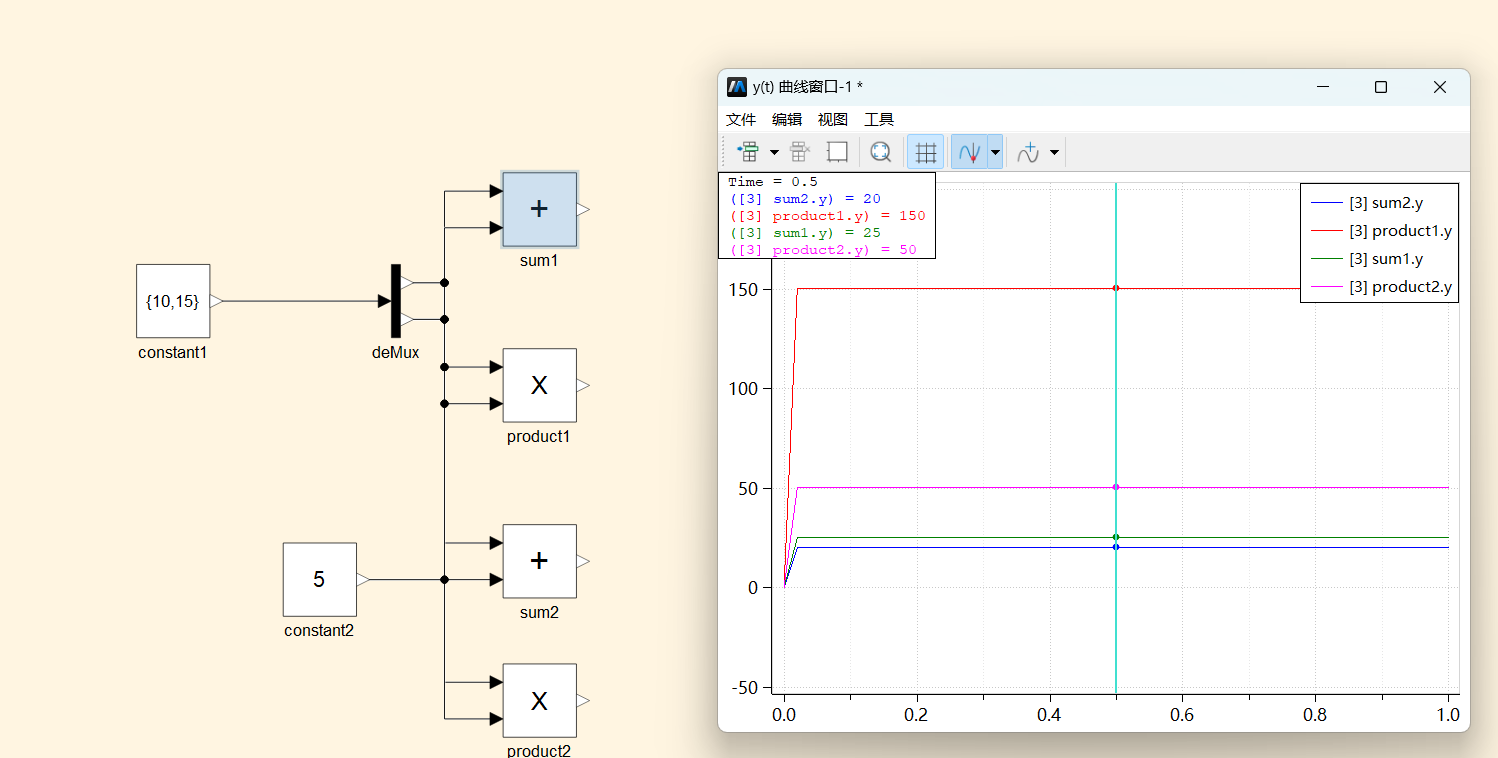Image resolution: width=1498 pixels, height=758 pixels.
Task: Open the 编辑 menu
Action: point(787,119)
